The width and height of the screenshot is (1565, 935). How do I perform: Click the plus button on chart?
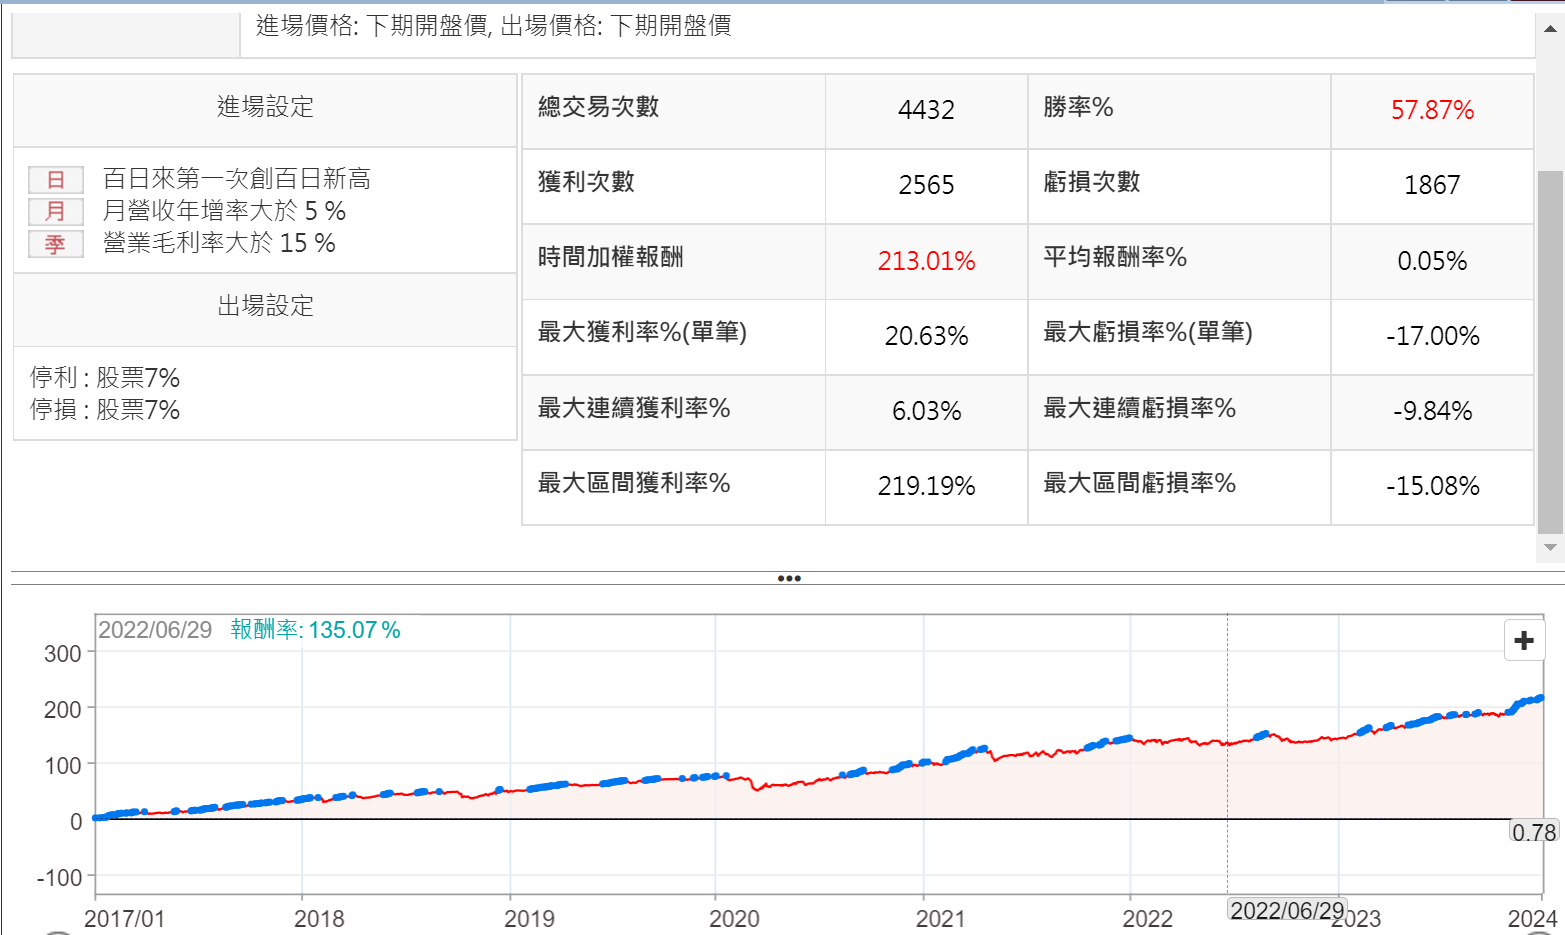tap(1523, 641)
